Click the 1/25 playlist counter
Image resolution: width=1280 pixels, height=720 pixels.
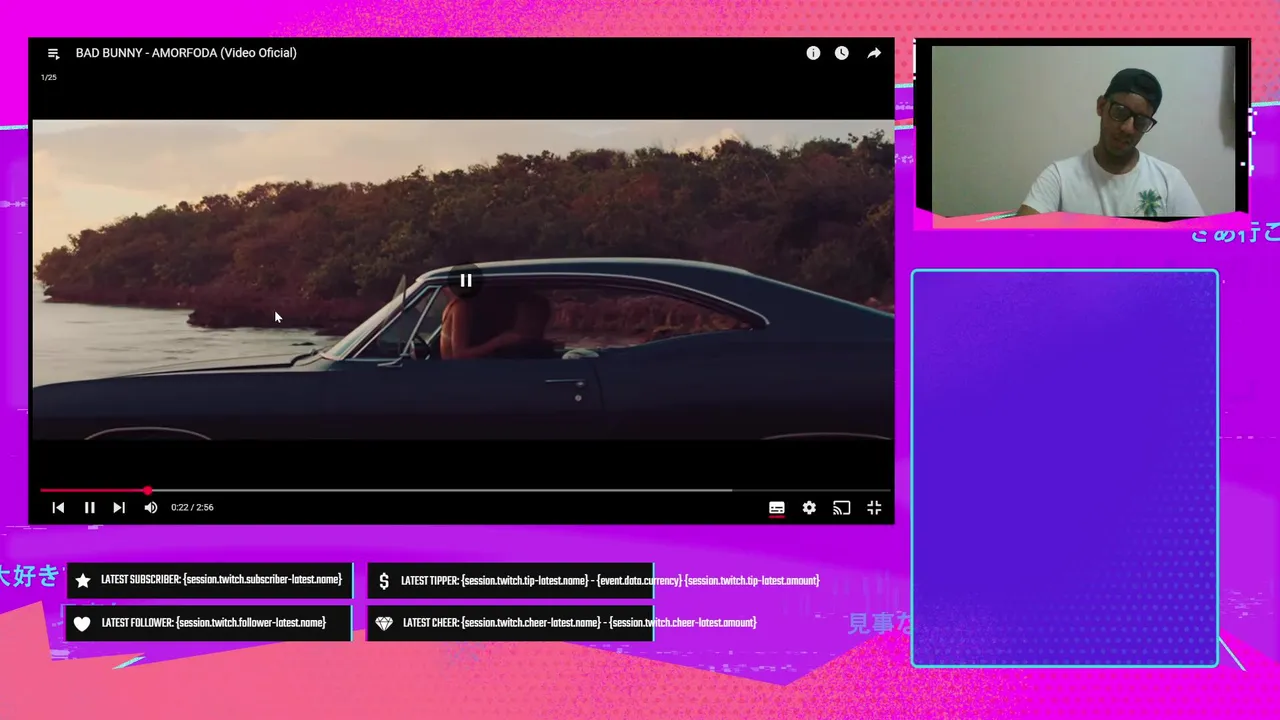point(49,77)
